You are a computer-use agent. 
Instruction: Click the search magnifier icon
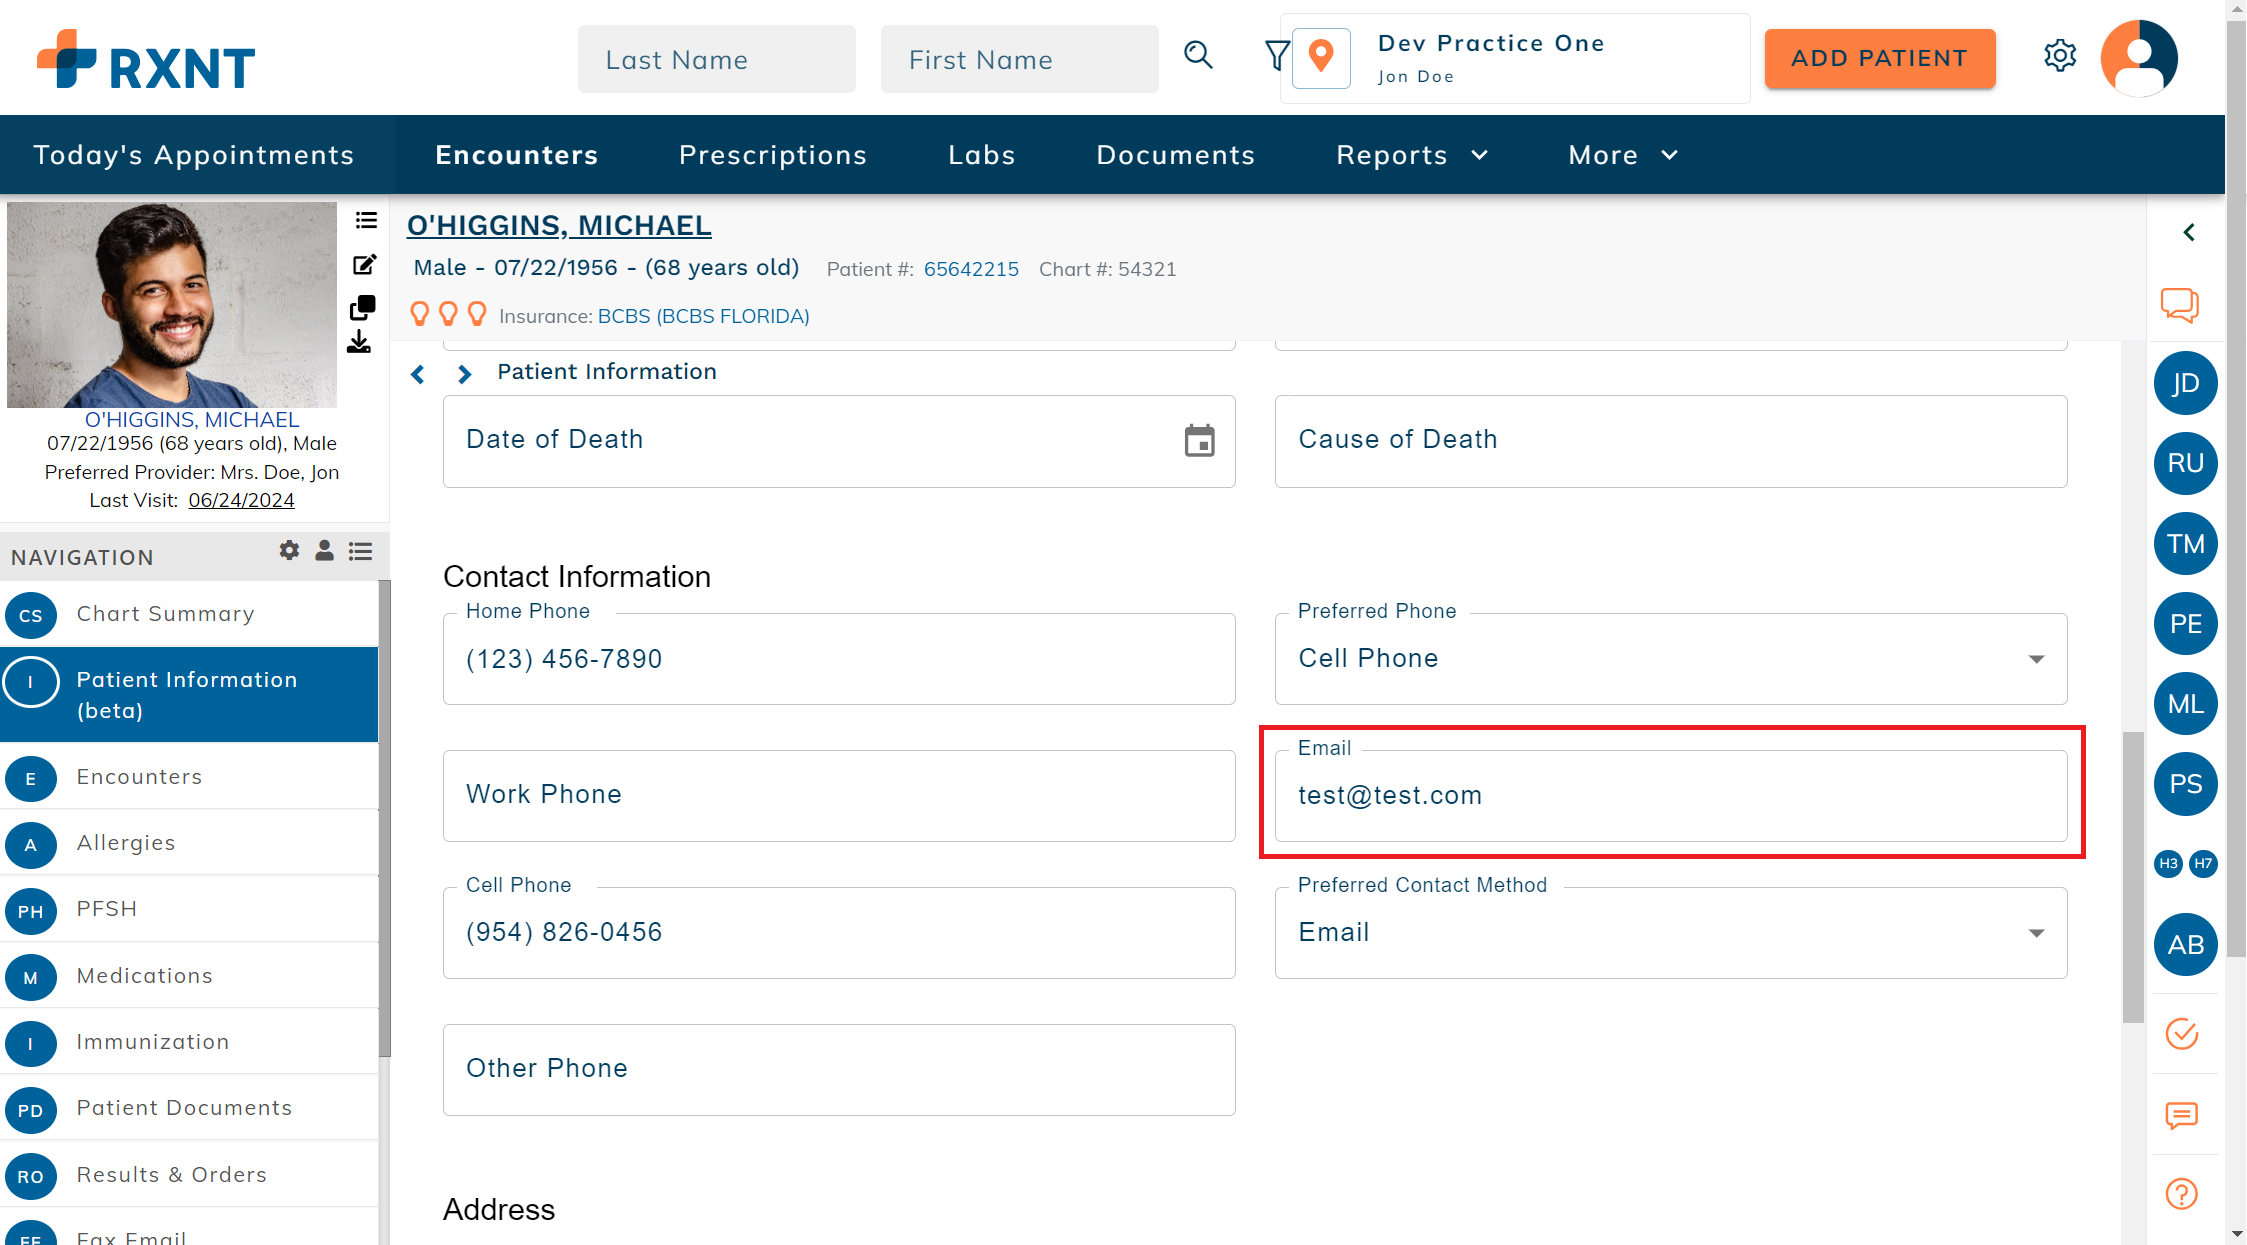point(1197,57)
